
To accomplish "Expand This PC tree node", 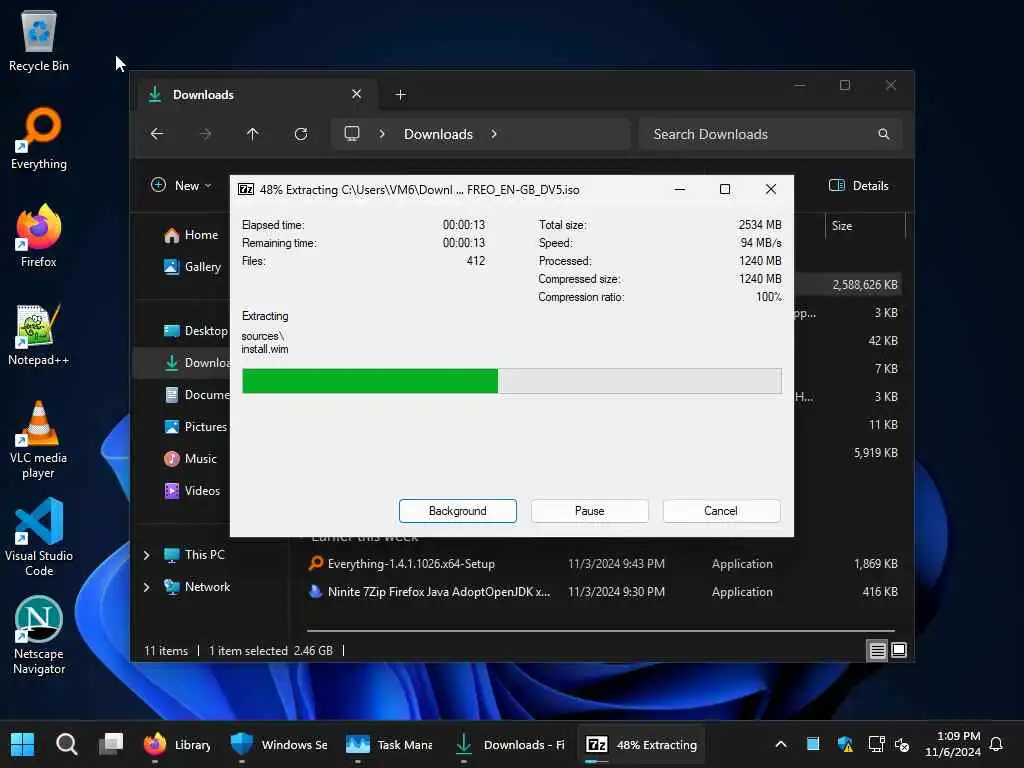I will click(x=146, y=554).
